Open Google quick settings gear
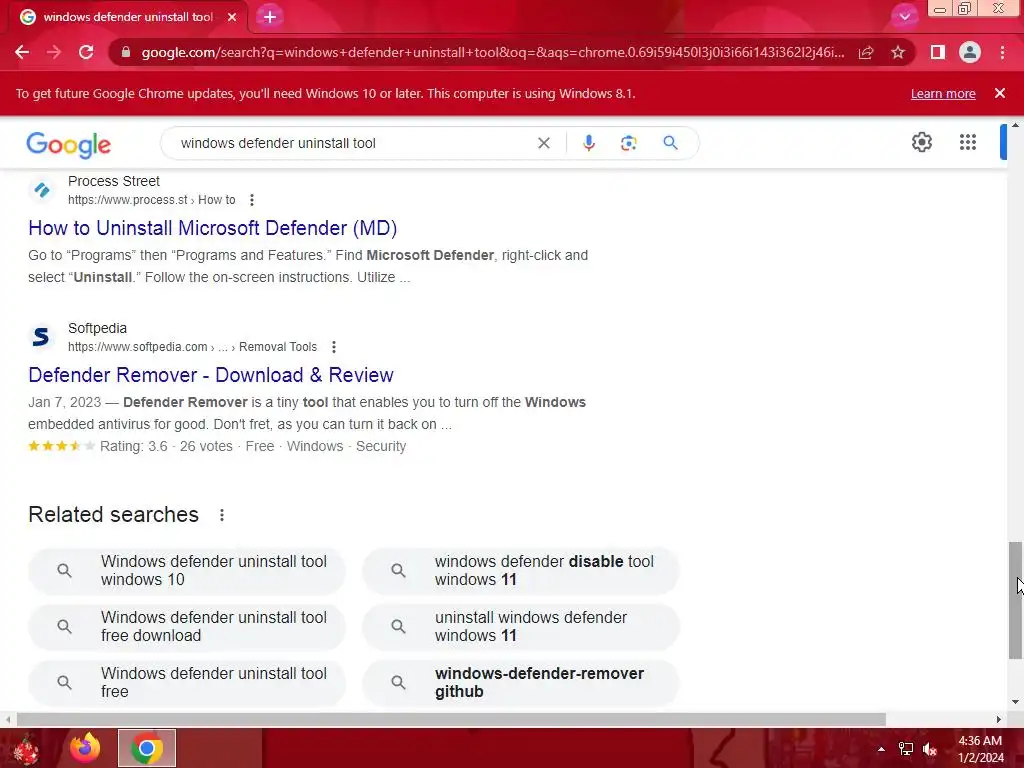1024x768 pixels. [921, 142]
